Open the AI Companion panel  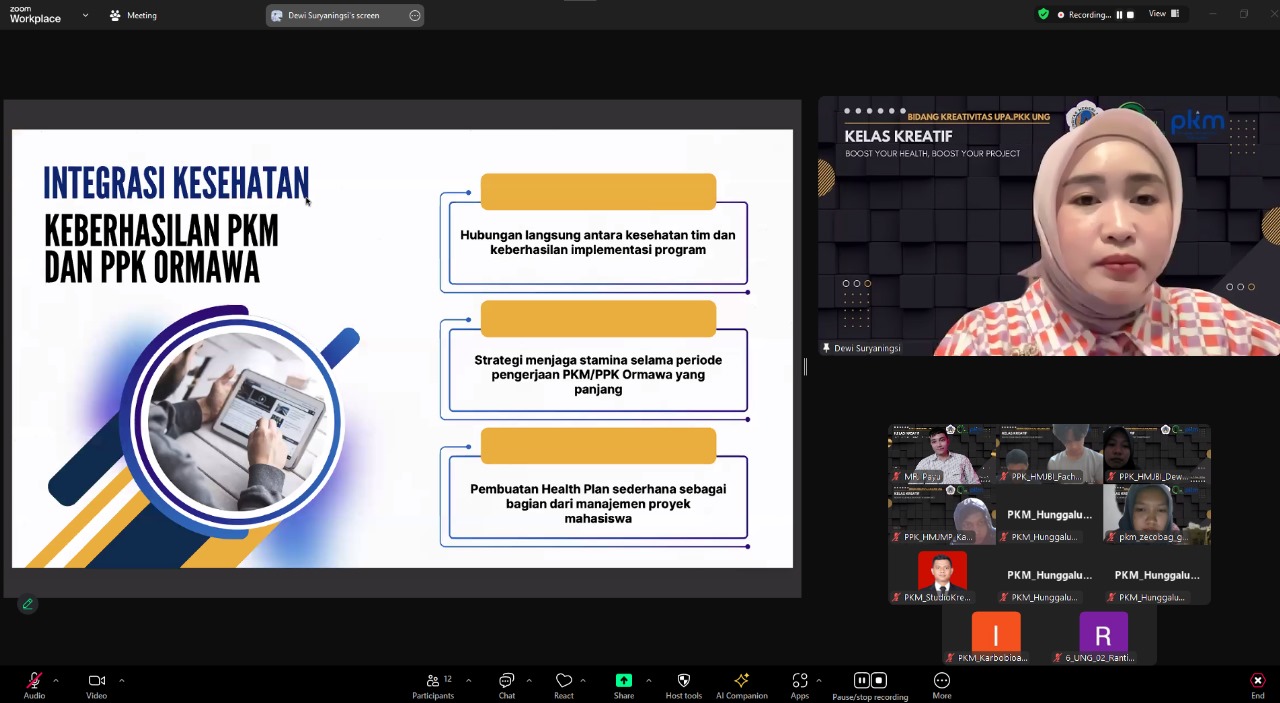[x=741, y=685]
